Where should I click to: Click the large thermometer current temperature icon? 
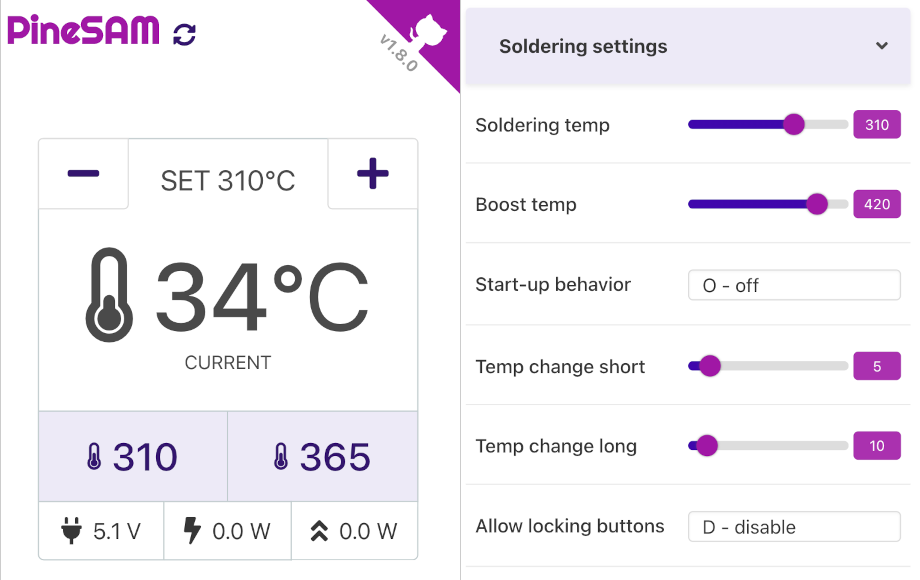(x=108, y=296)
